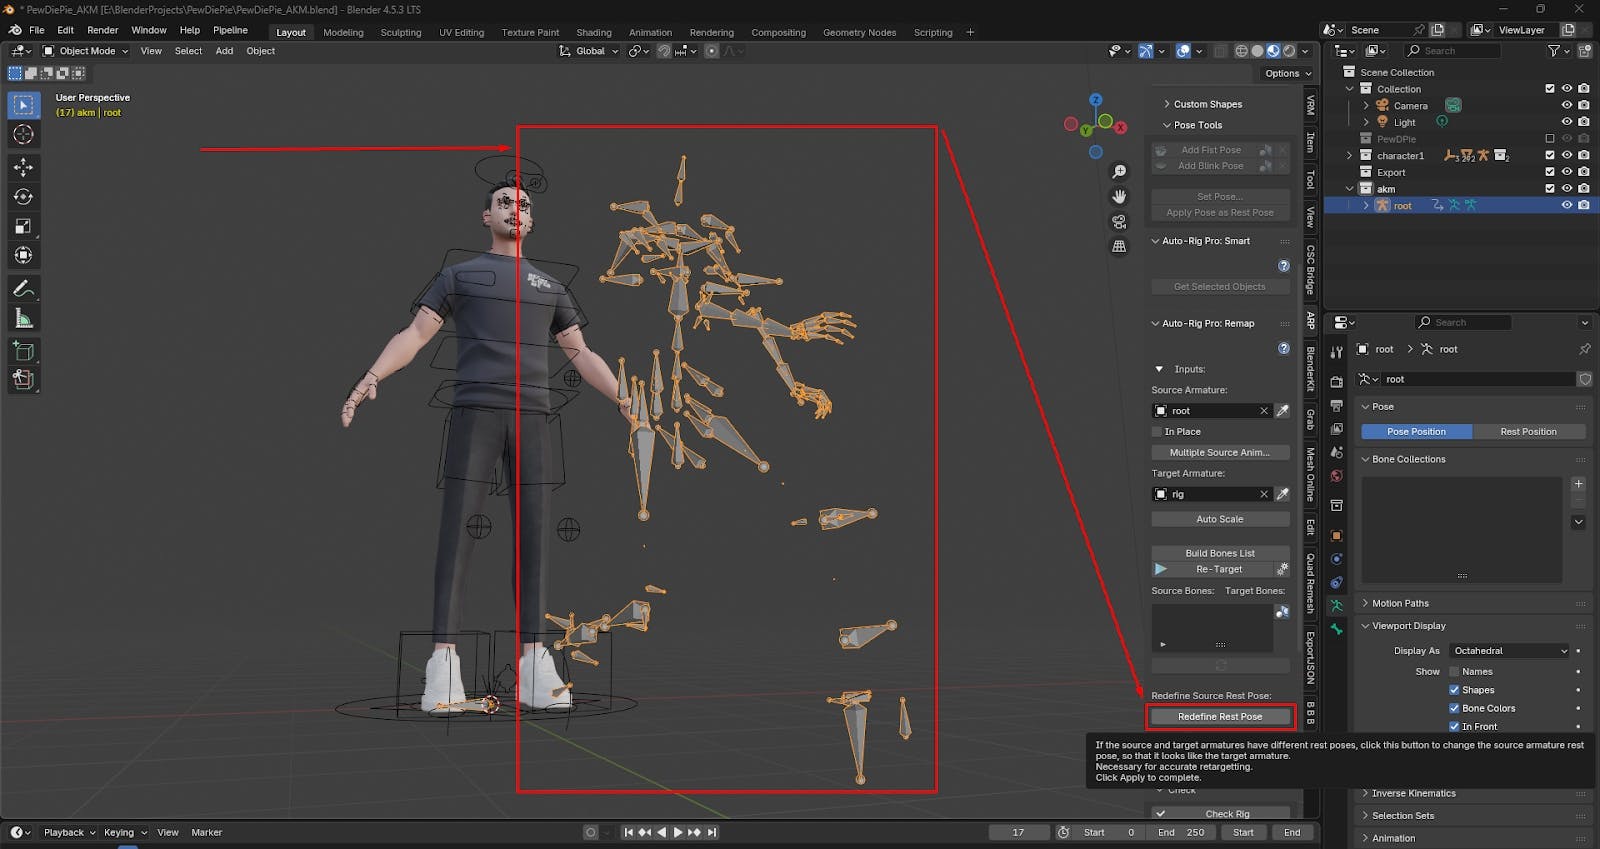1600x849 pixels.
Task: Open Object Data armature properties tab
Action: (x=1336, y=606)
